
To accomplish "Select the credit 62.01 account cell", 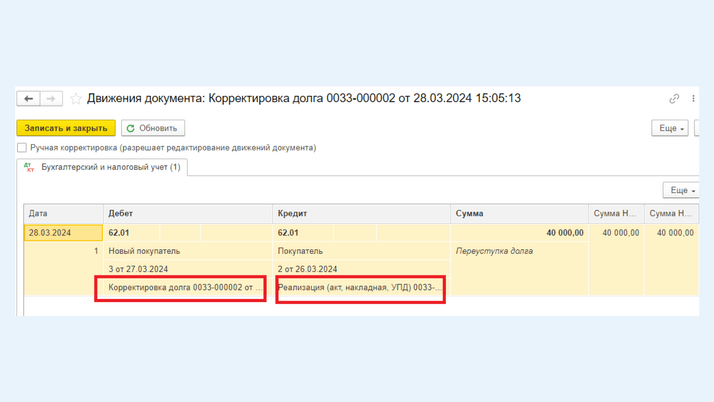I will tap(303, 233).
